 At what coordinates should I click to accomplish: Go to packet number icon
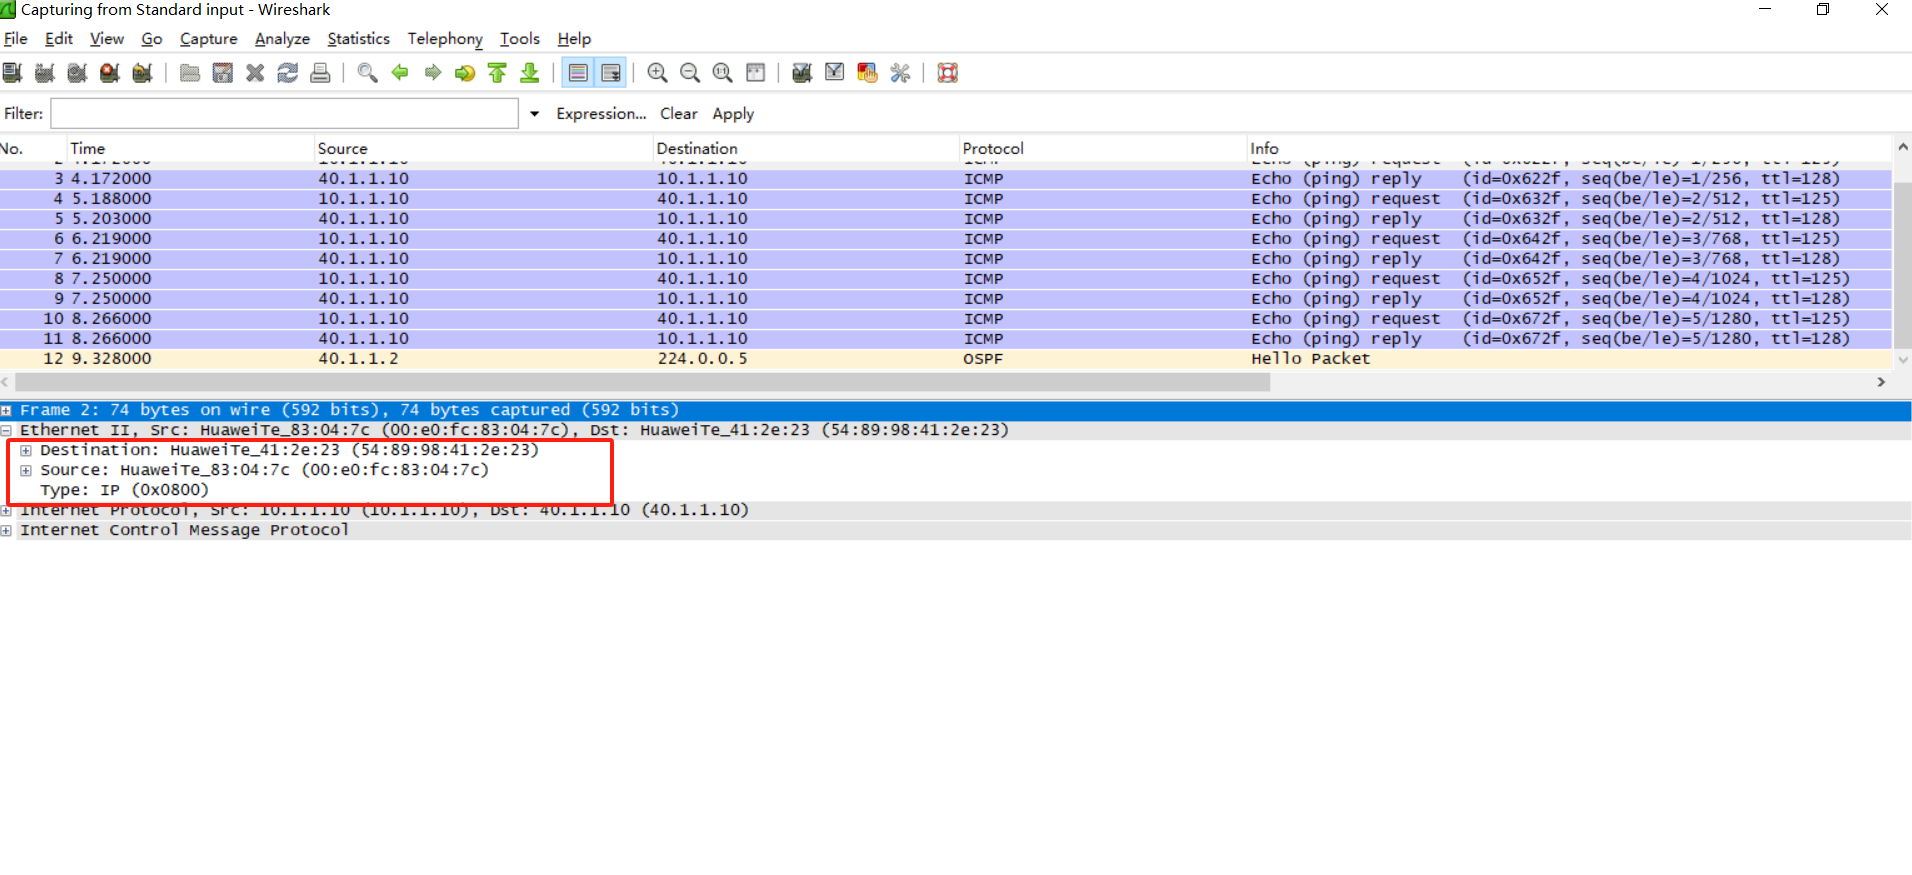pos(465,73)
